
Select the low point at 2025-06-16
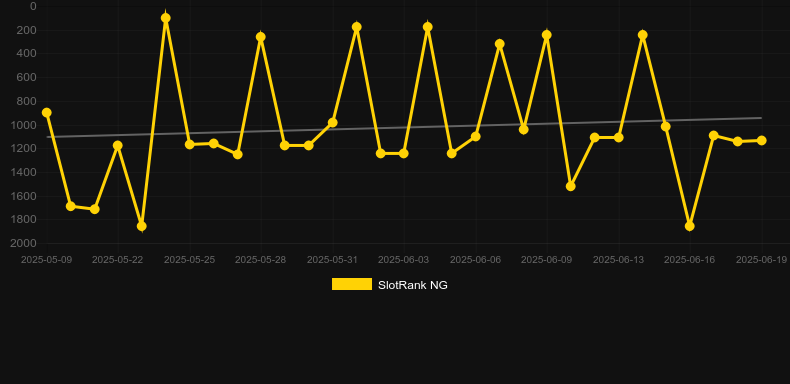[x=690, y=226]
